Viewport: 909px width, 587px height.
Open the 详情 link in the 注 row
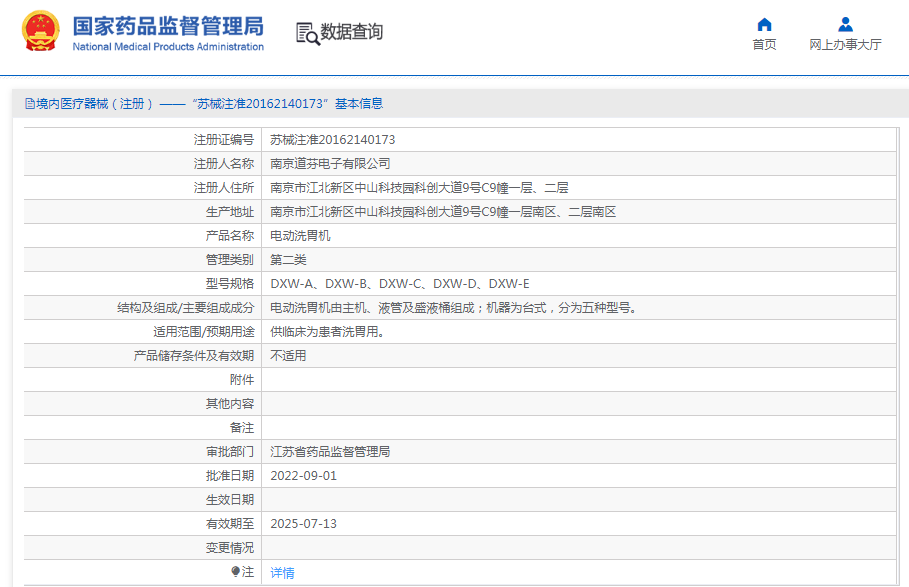282,573
